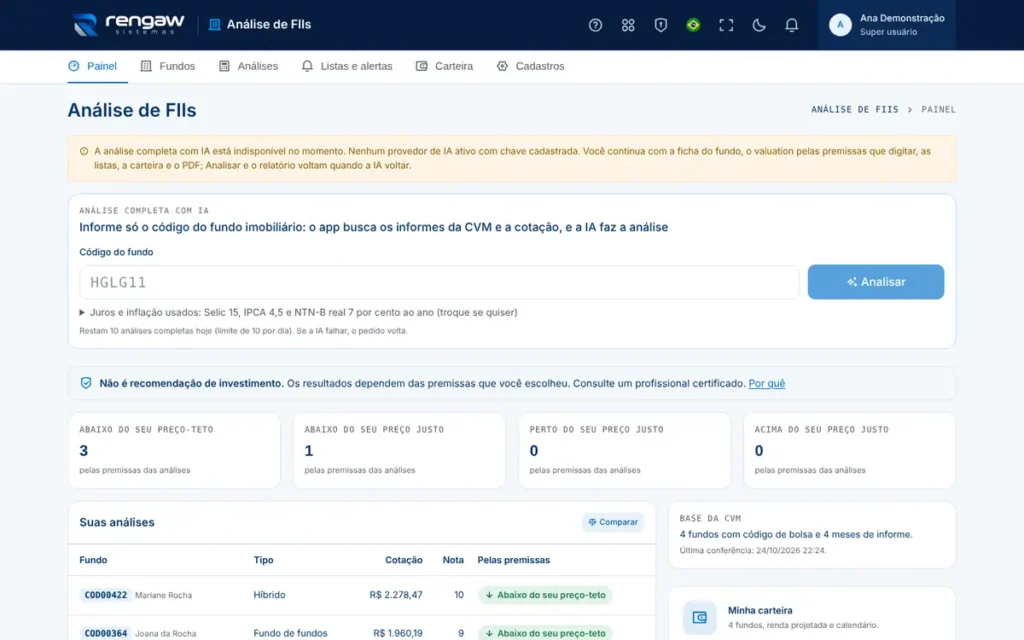Click Joana da Rocha fund name
The image size is (1024, 640).
pyautogui.click(x=165, y=633)
